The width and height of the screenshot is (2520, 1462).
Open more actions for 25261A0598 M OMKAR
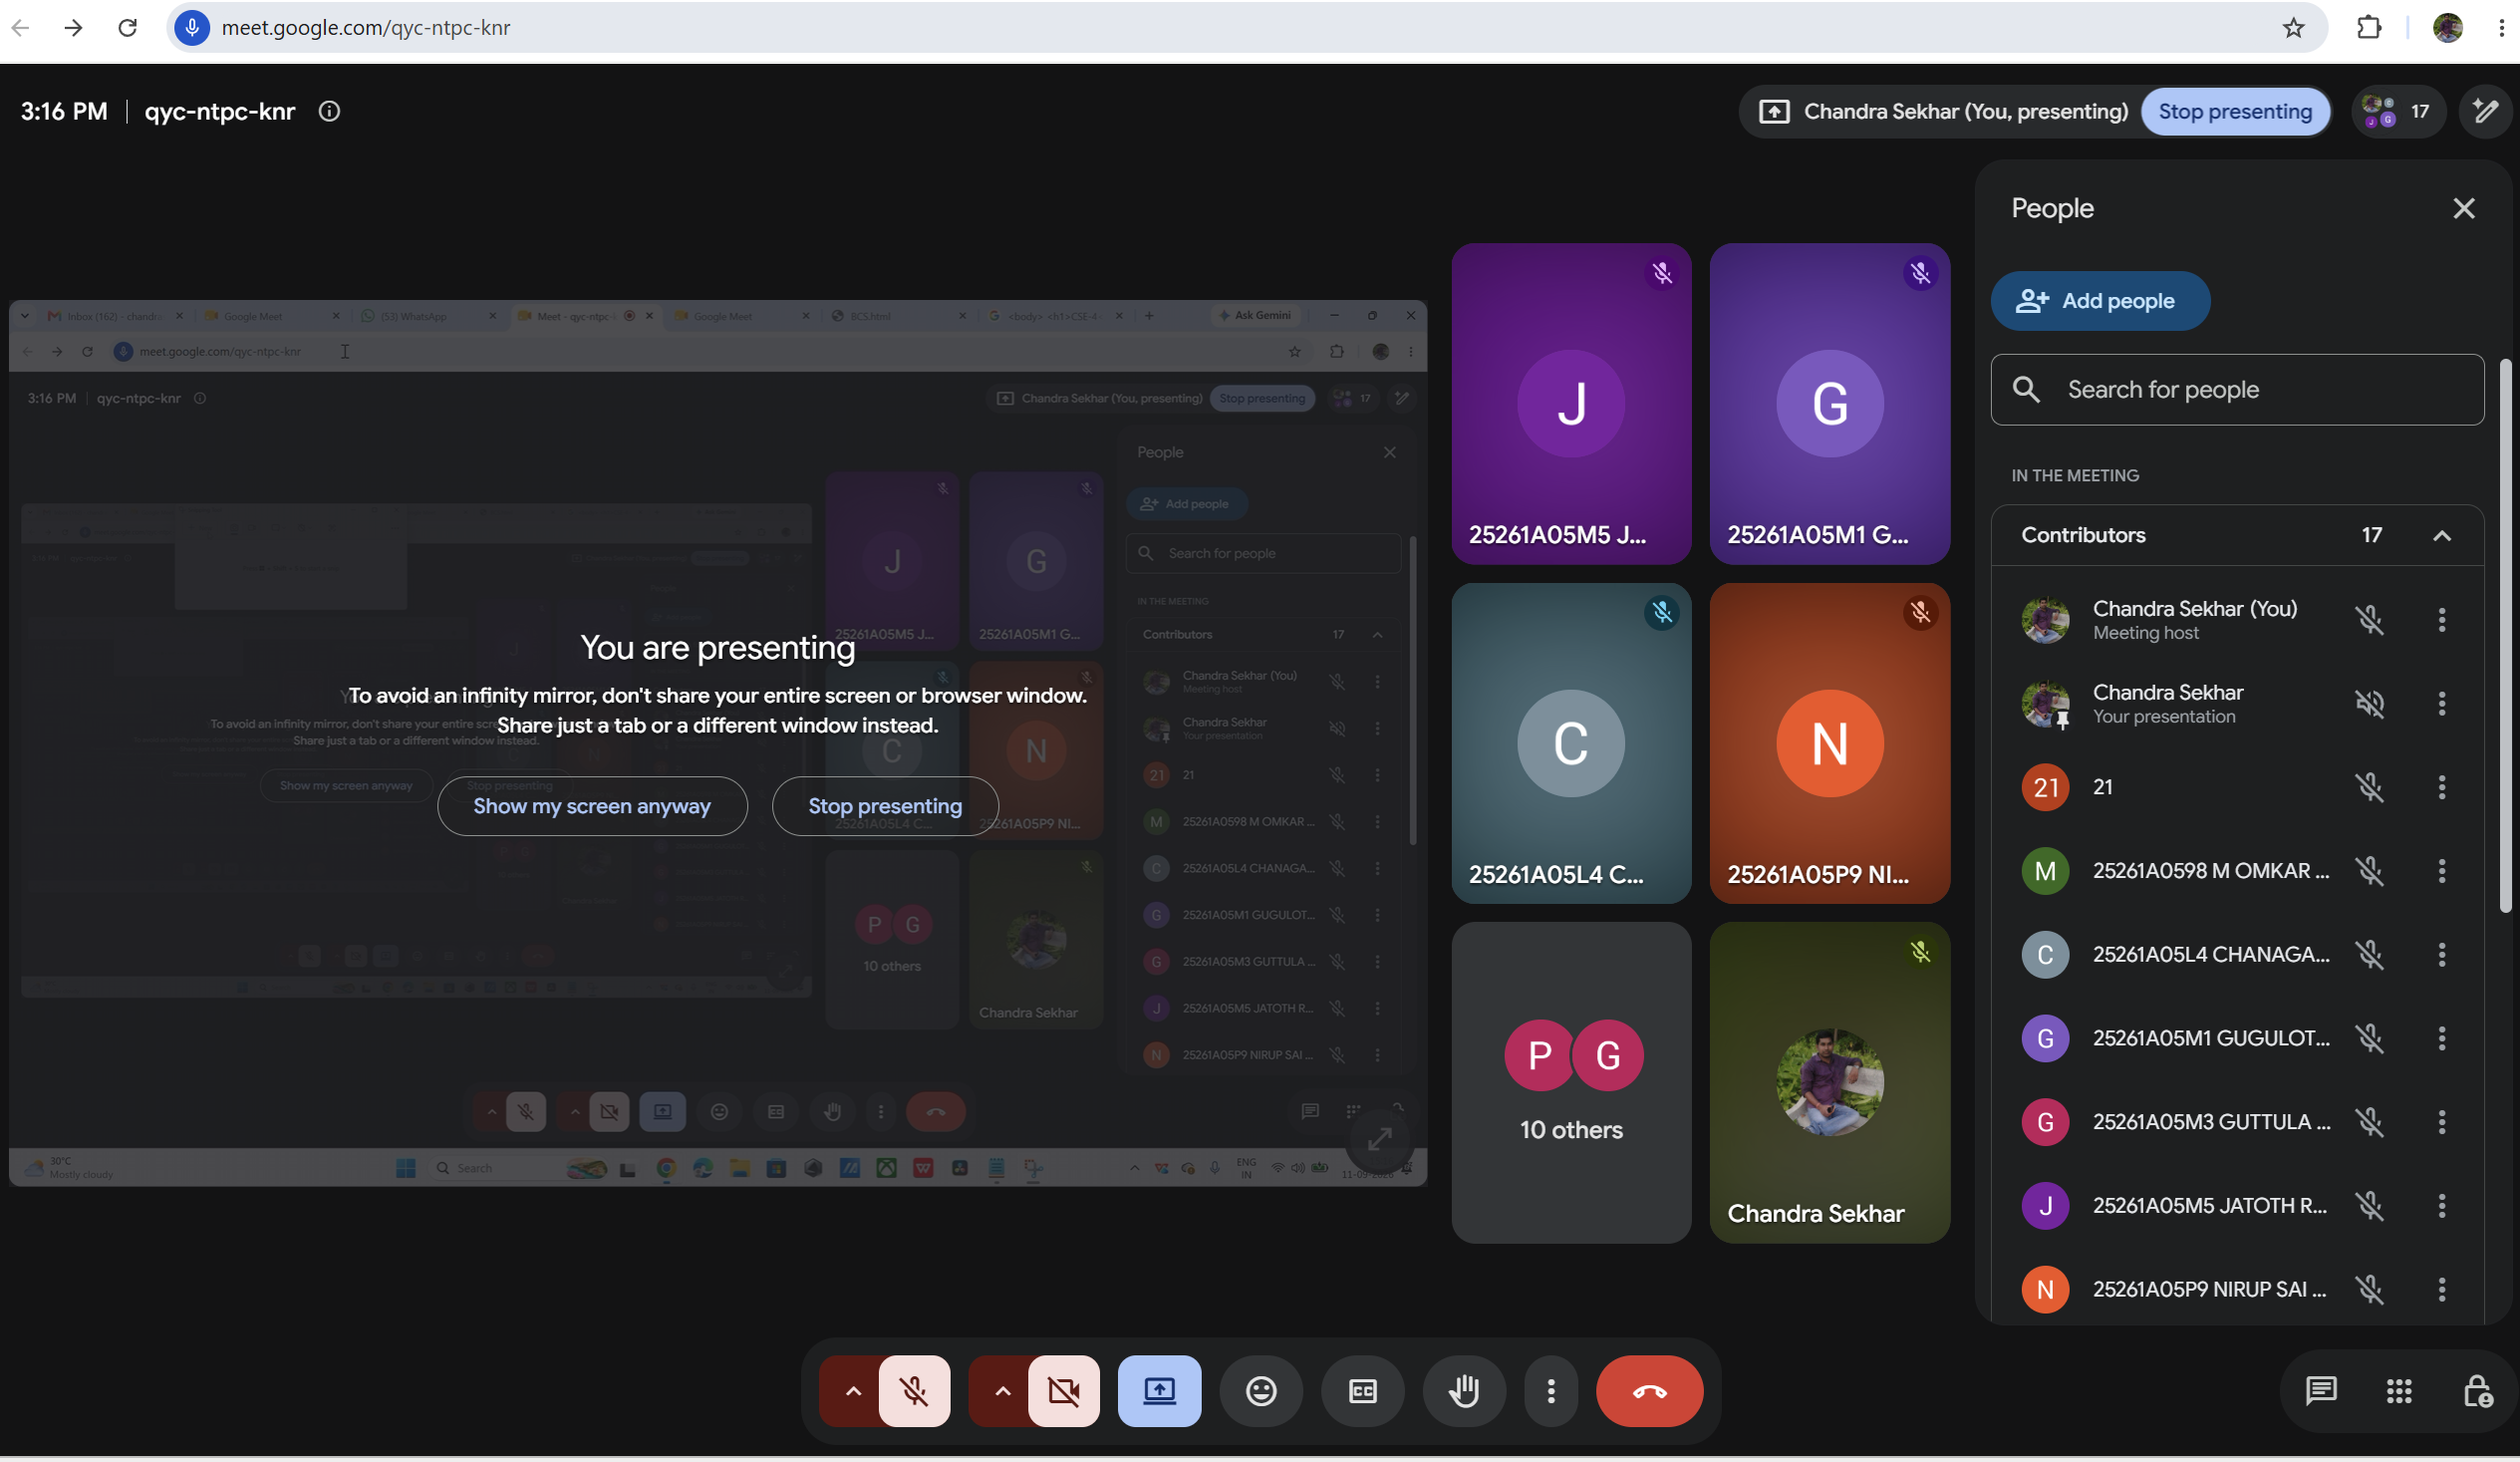(2442, 871)
